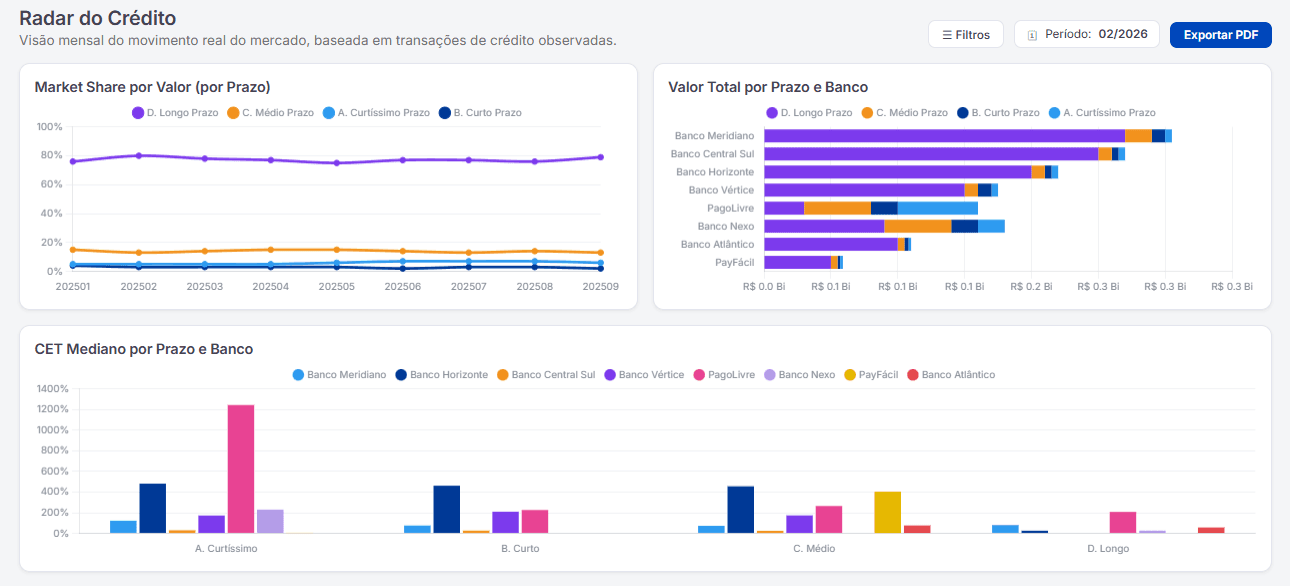Toggle Banco Horizonte in CET legend

(442, 375)
